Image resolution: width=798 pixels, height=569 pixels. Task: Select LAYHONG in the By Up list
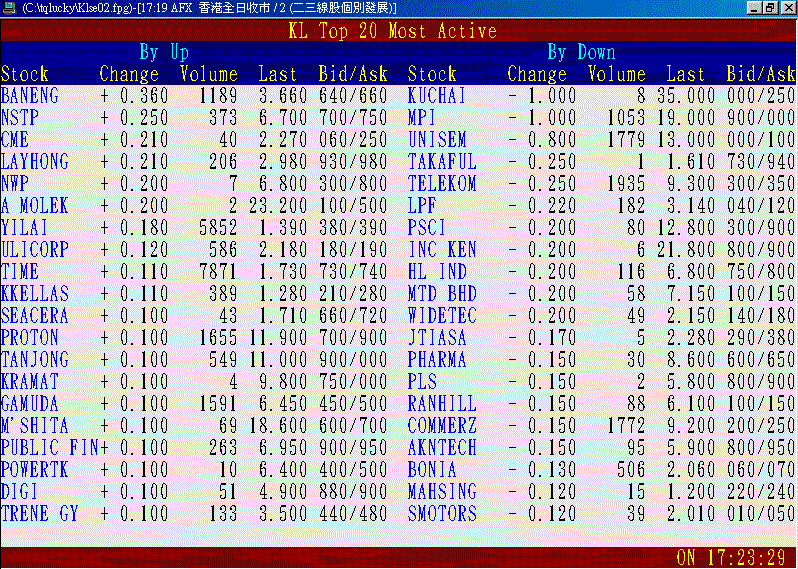(35, 161)
